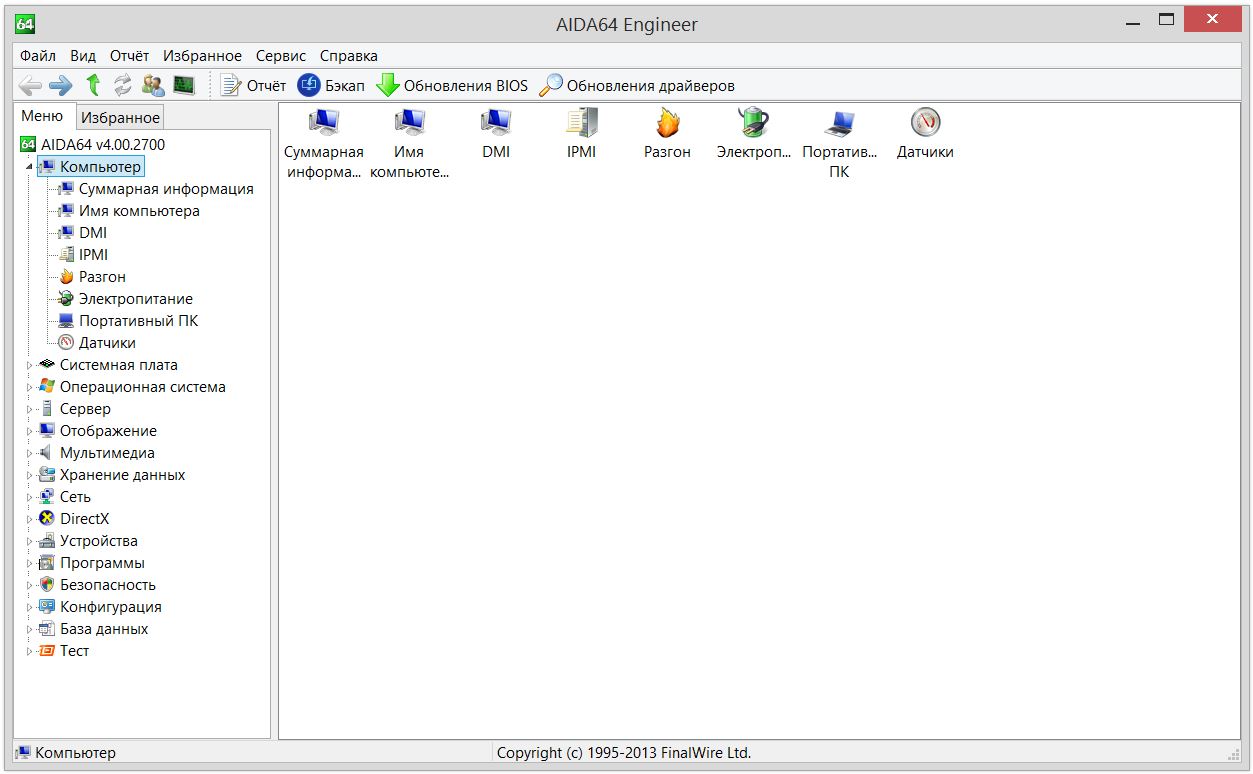Click the refresh toolbar icon
Viewport: 1253px width, 774px height.
pos(122,86)
